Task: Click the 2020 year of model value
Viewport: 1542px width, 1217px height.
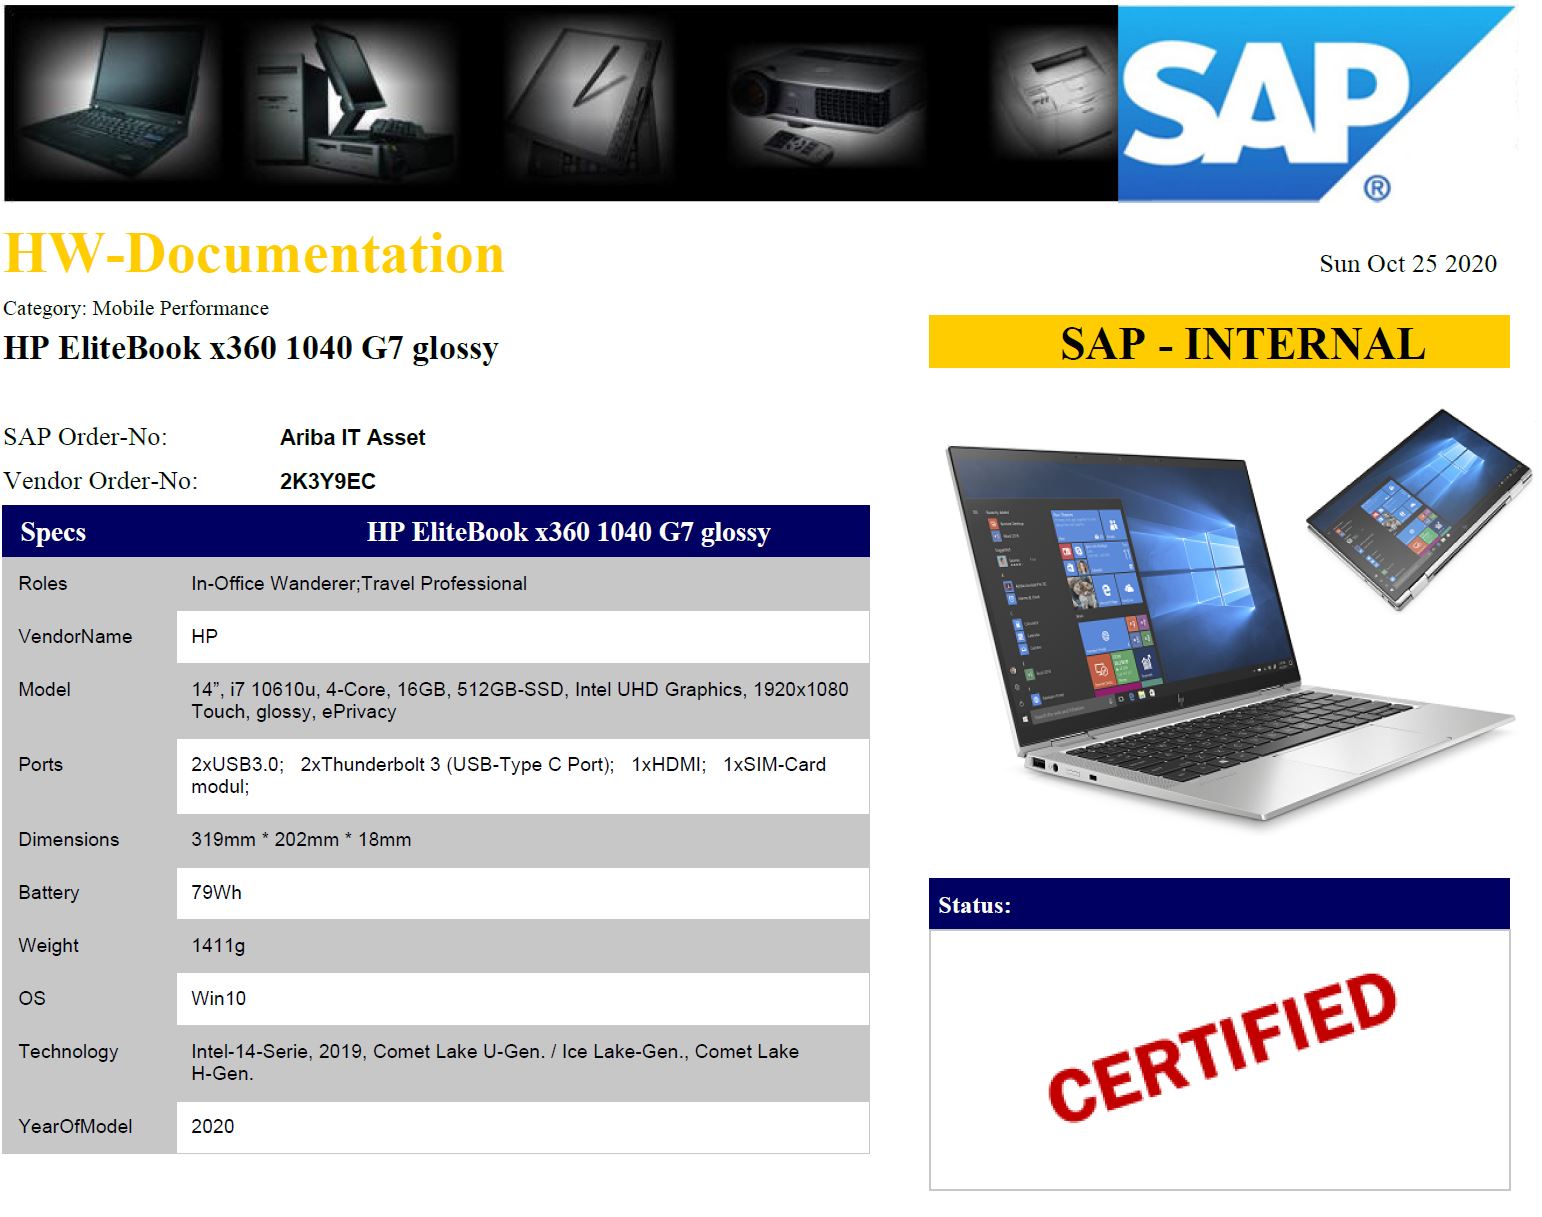Action: click(x=213, y=1126)
